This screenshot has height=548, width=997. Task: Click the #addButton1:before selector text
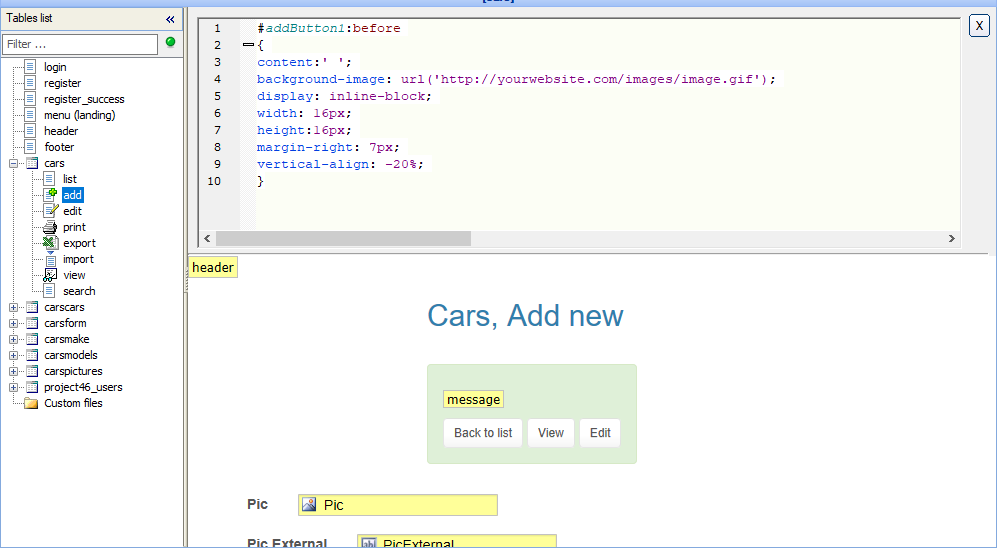pyautogui.click(x=329, y=28)
